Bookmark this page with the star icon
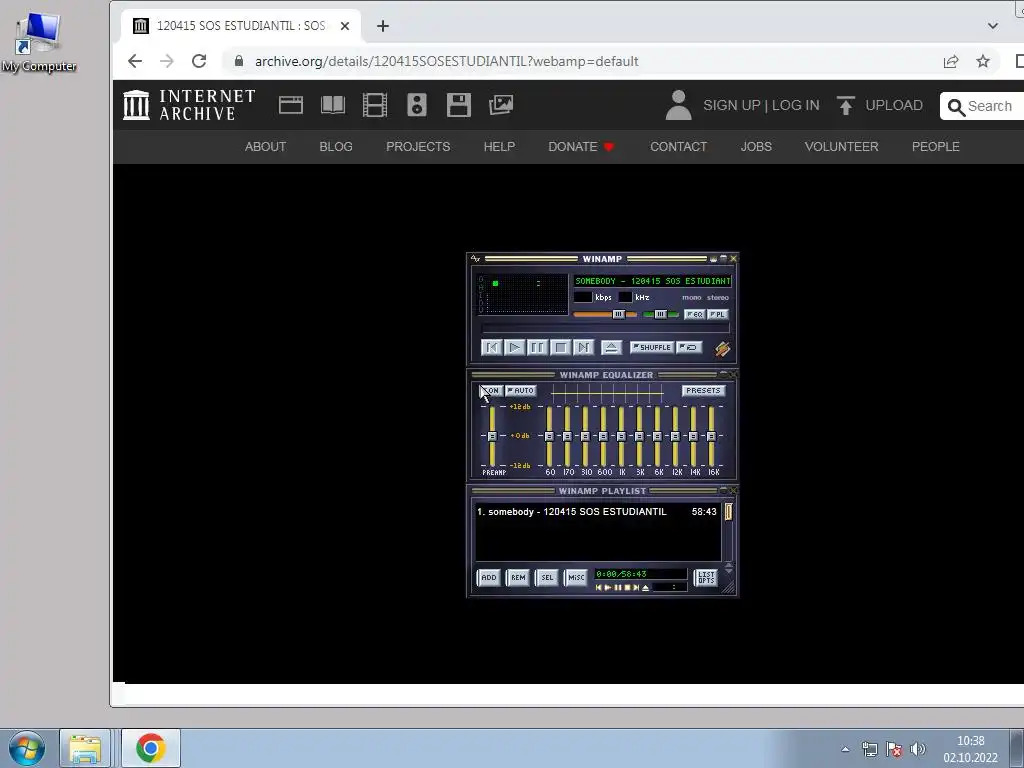This screenshot has height=768, width=1024. click(x=983, y=61)
